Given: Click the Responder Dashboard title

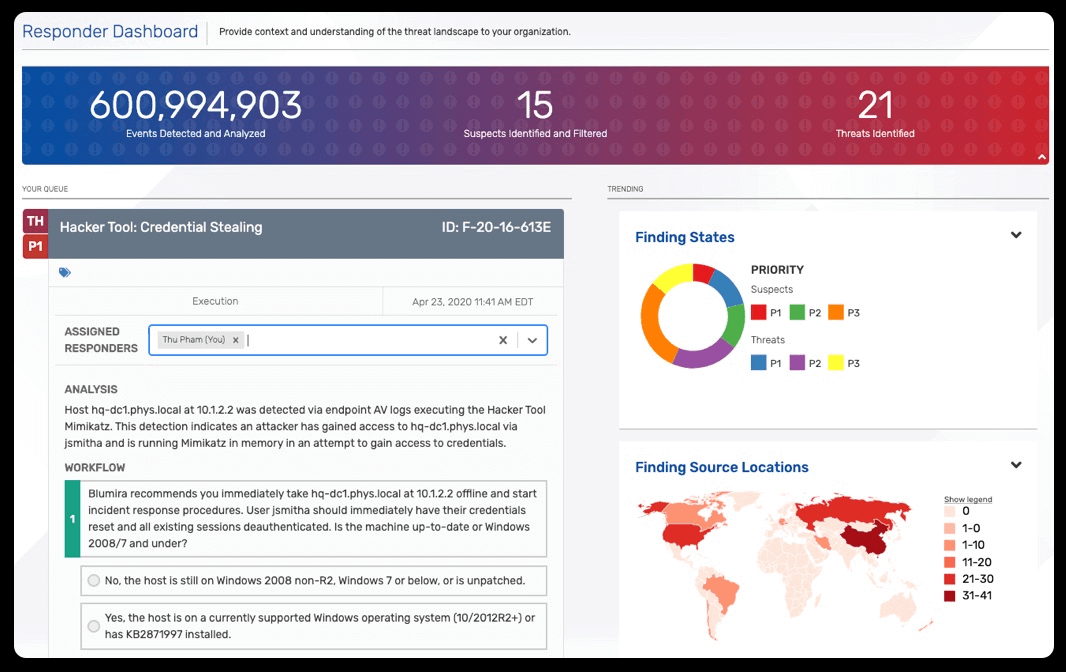Looking at the screenshot, I should [x=110, y=31].
